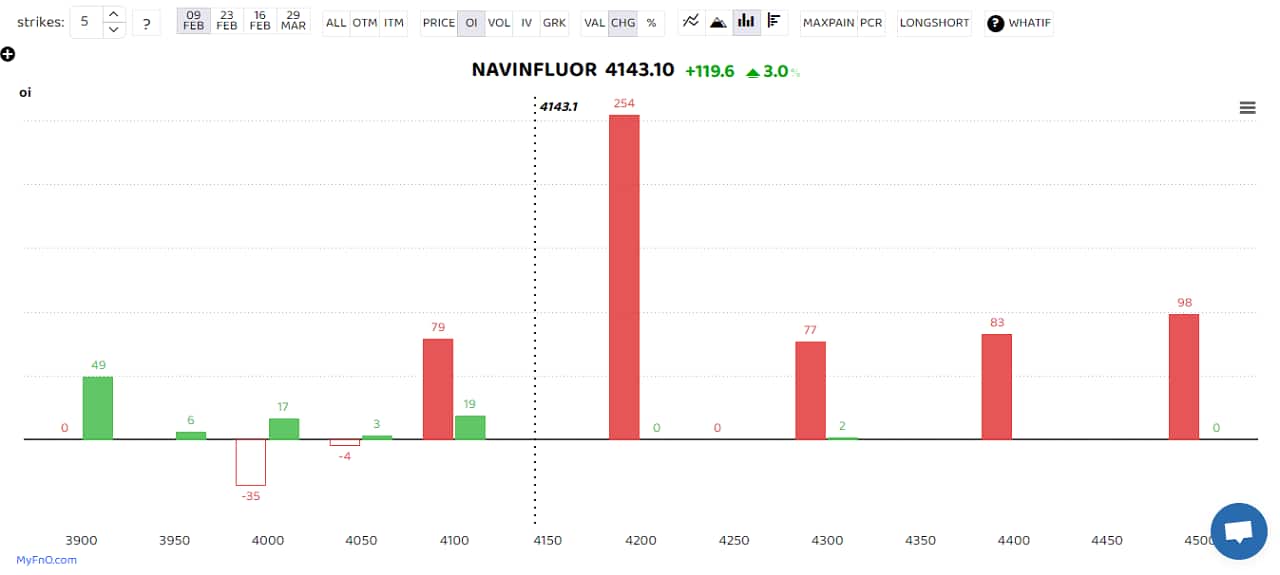Toggle percent display mode
Image resolution: width=1280 pixels, height=575 pixels.
[x=651, y=22]
